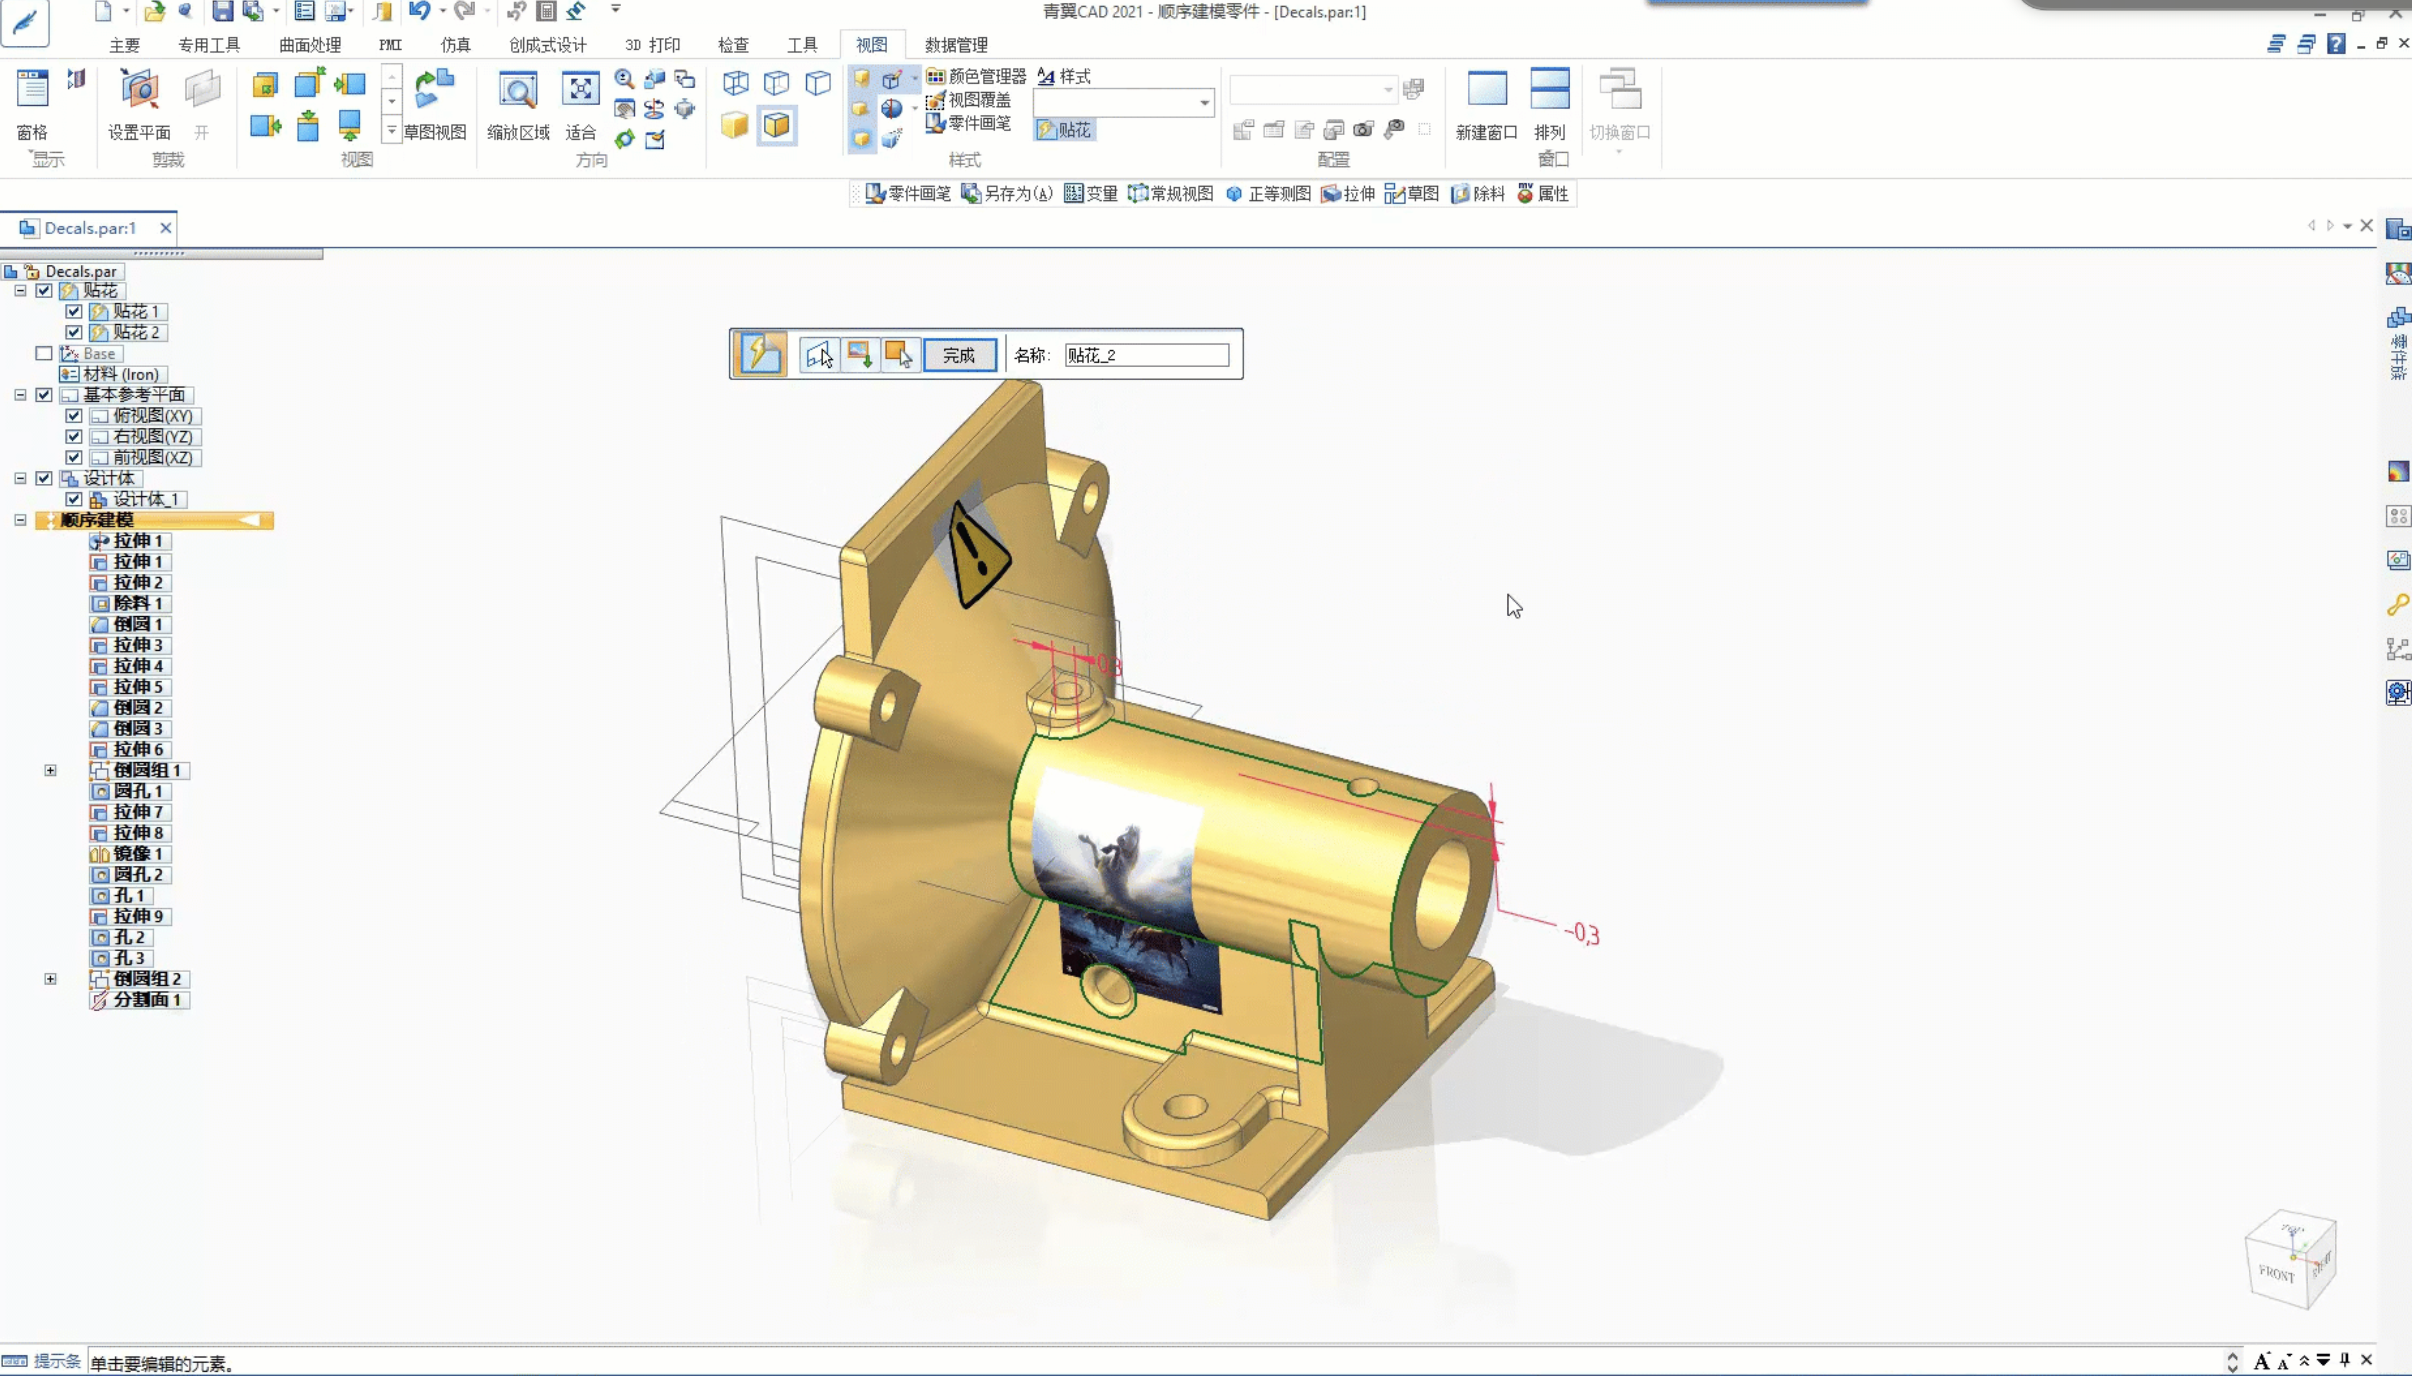The width and height of the screenshot is (2412, 1376).
Task: Select the Part Painter (零件画笔) in ribbon
Action: click(x=968, y=123)
